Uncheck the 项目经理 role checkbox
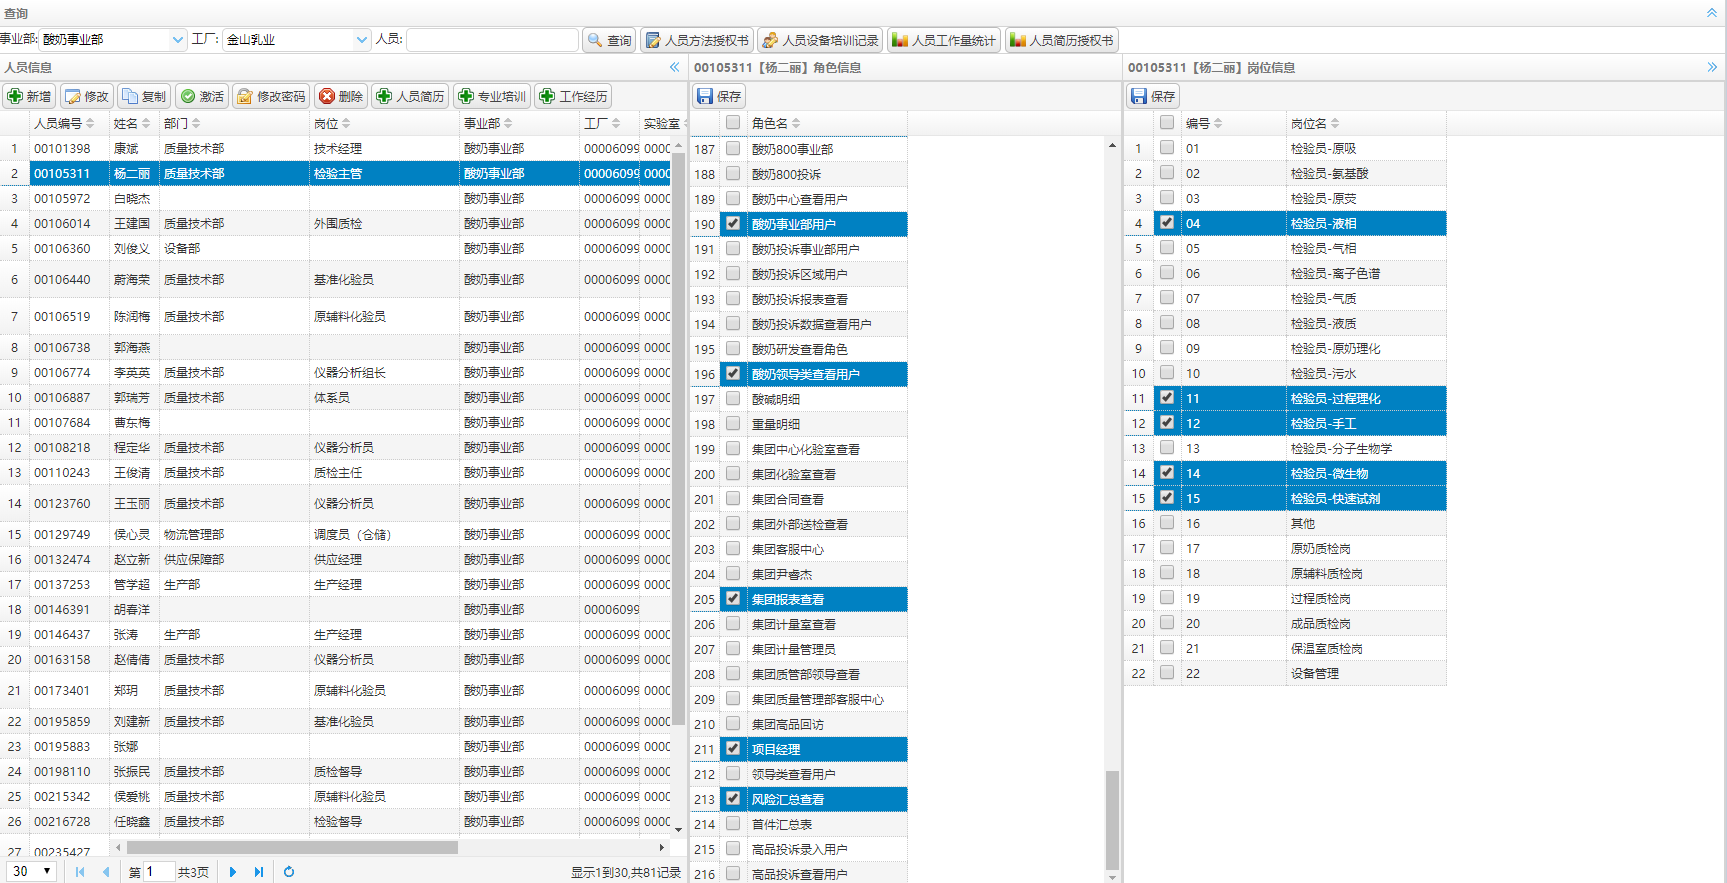1727x883 pixels. pyautogui.click(x=733, y=748)
